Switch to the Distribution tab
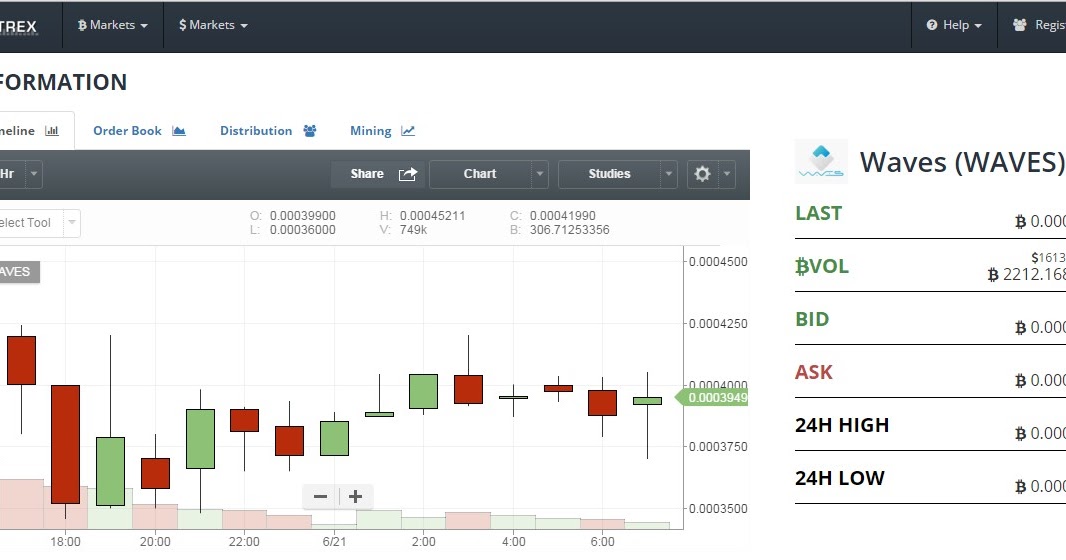 [x=268, y=130]
